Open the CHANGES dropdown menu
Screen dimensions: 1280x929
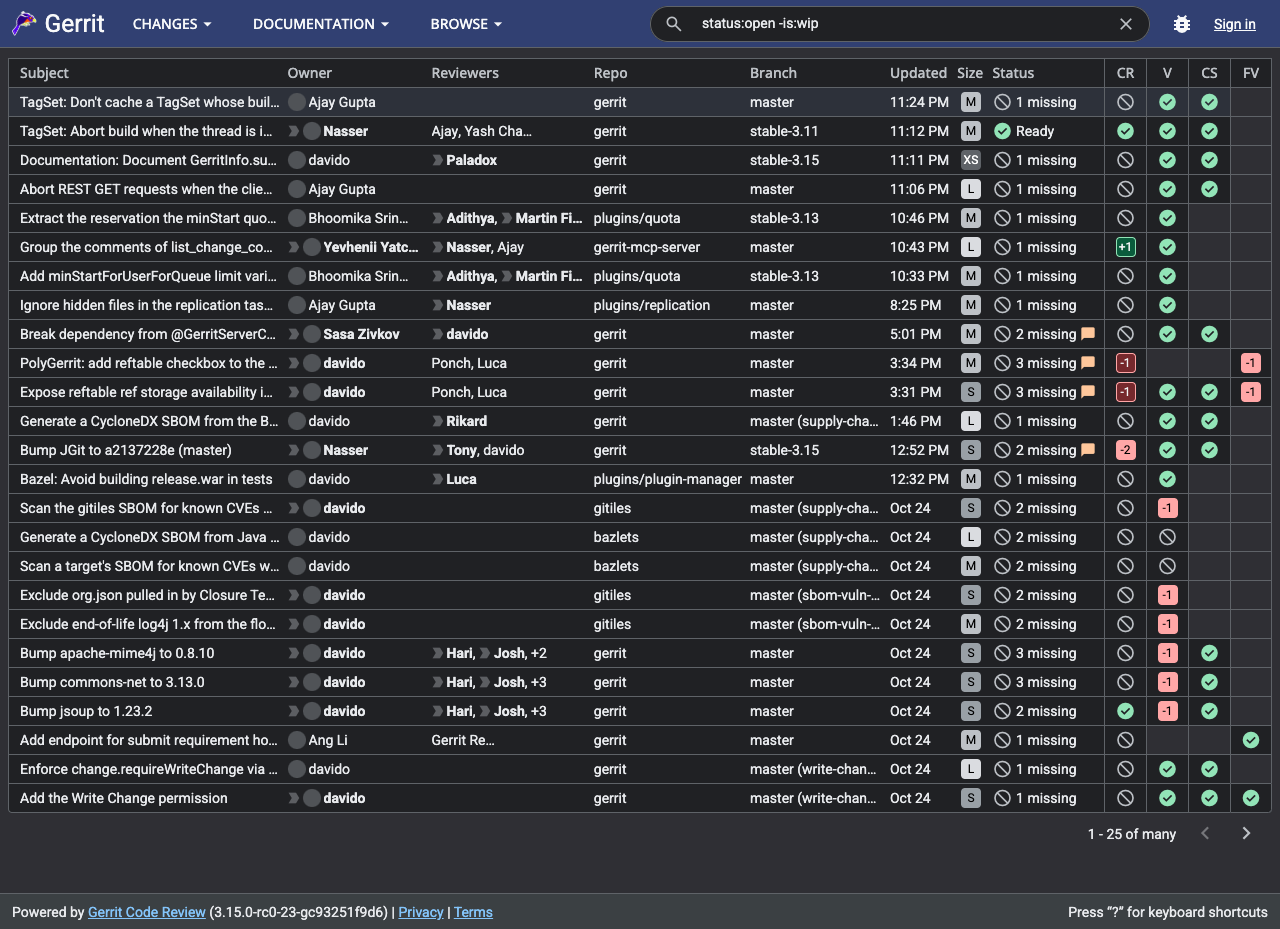tap(172, 24)
